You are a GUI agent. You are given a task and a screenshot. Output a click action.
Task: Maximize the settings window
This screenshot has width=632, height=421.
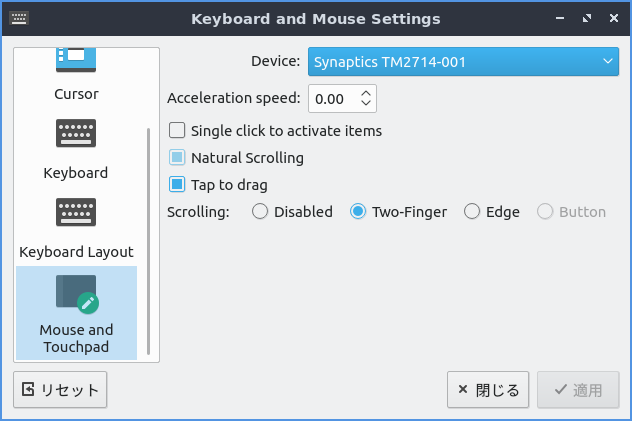click(x=586, y=18)
